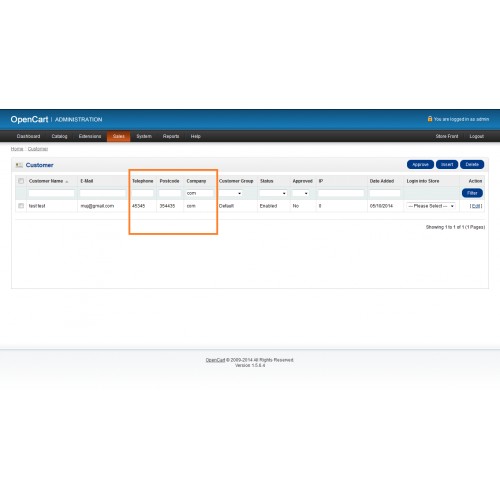Open the Catalog menu
This screenshot has height=500, width=500.
[x=59, y=136]
